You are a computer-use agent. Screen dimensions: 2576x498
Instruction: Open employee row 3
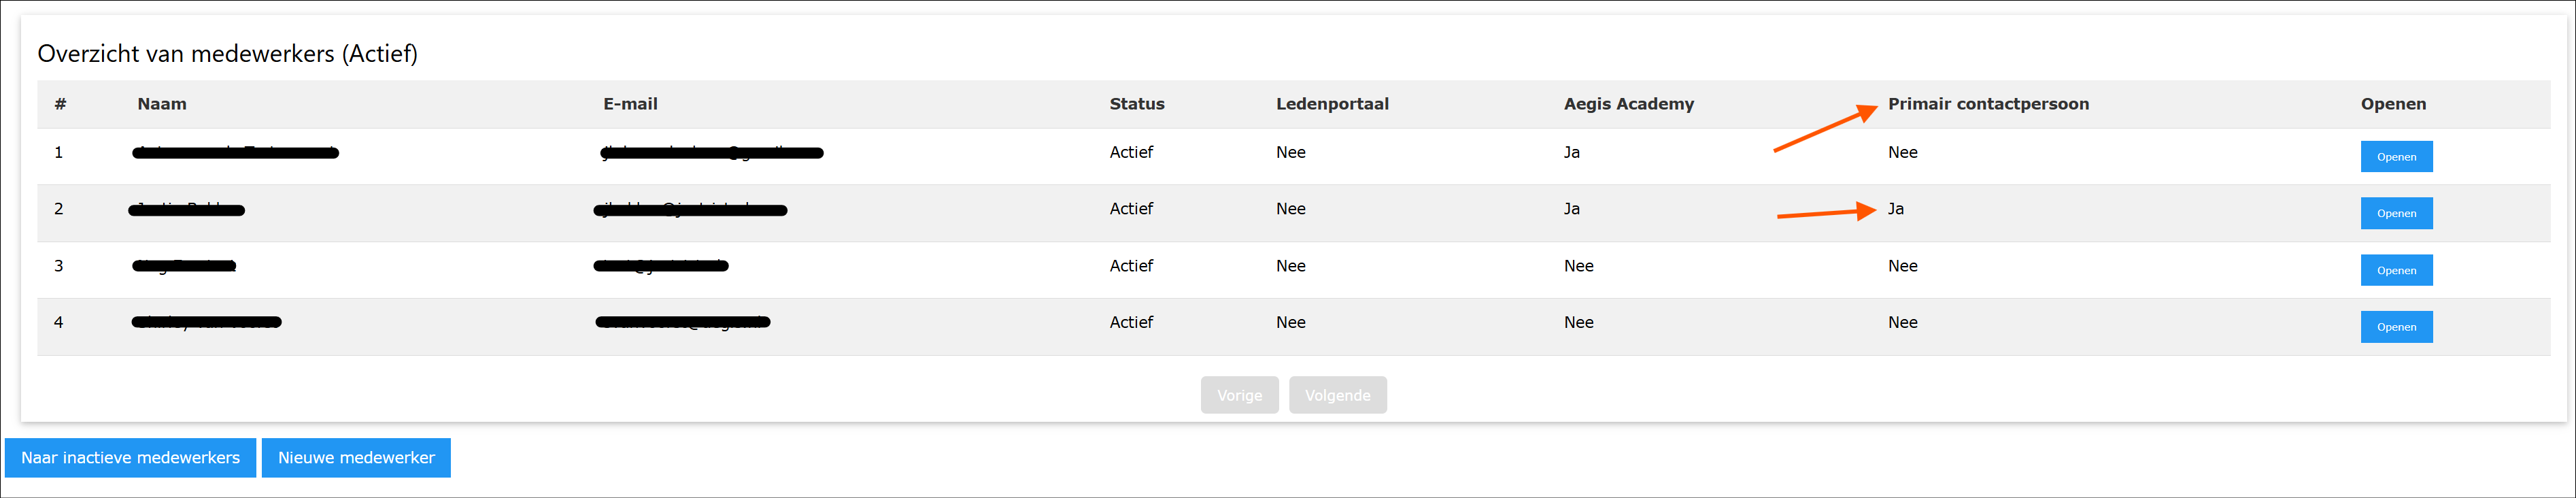coord(2396,270)
